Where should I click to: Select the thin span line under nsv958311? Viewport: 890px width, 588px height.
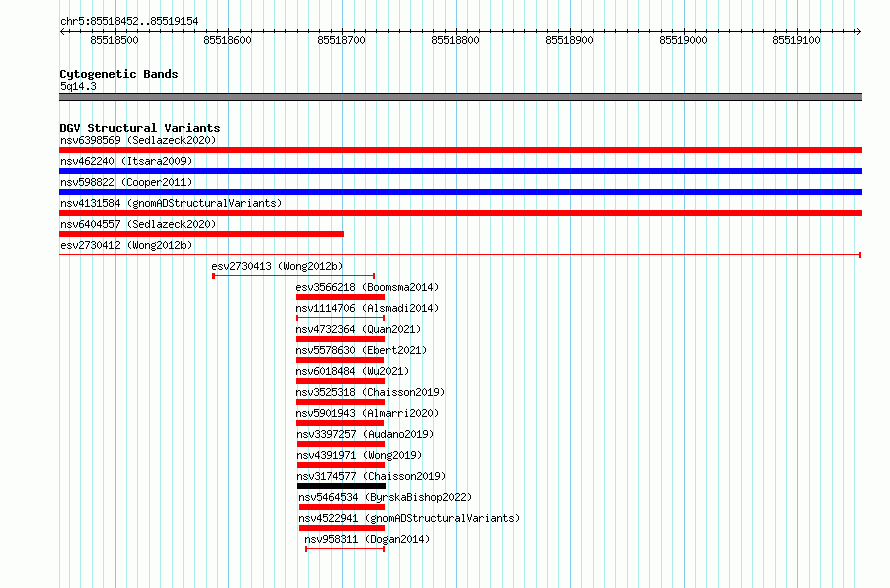coord(345,549)
